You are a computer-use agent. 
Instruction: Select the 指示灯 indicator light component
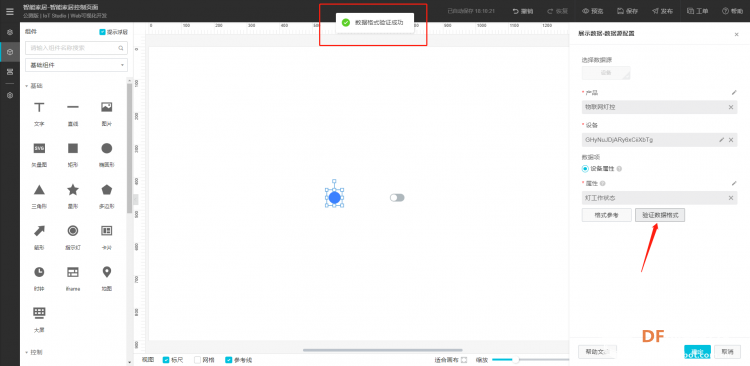pyautogui.click(x=73, y=237)
